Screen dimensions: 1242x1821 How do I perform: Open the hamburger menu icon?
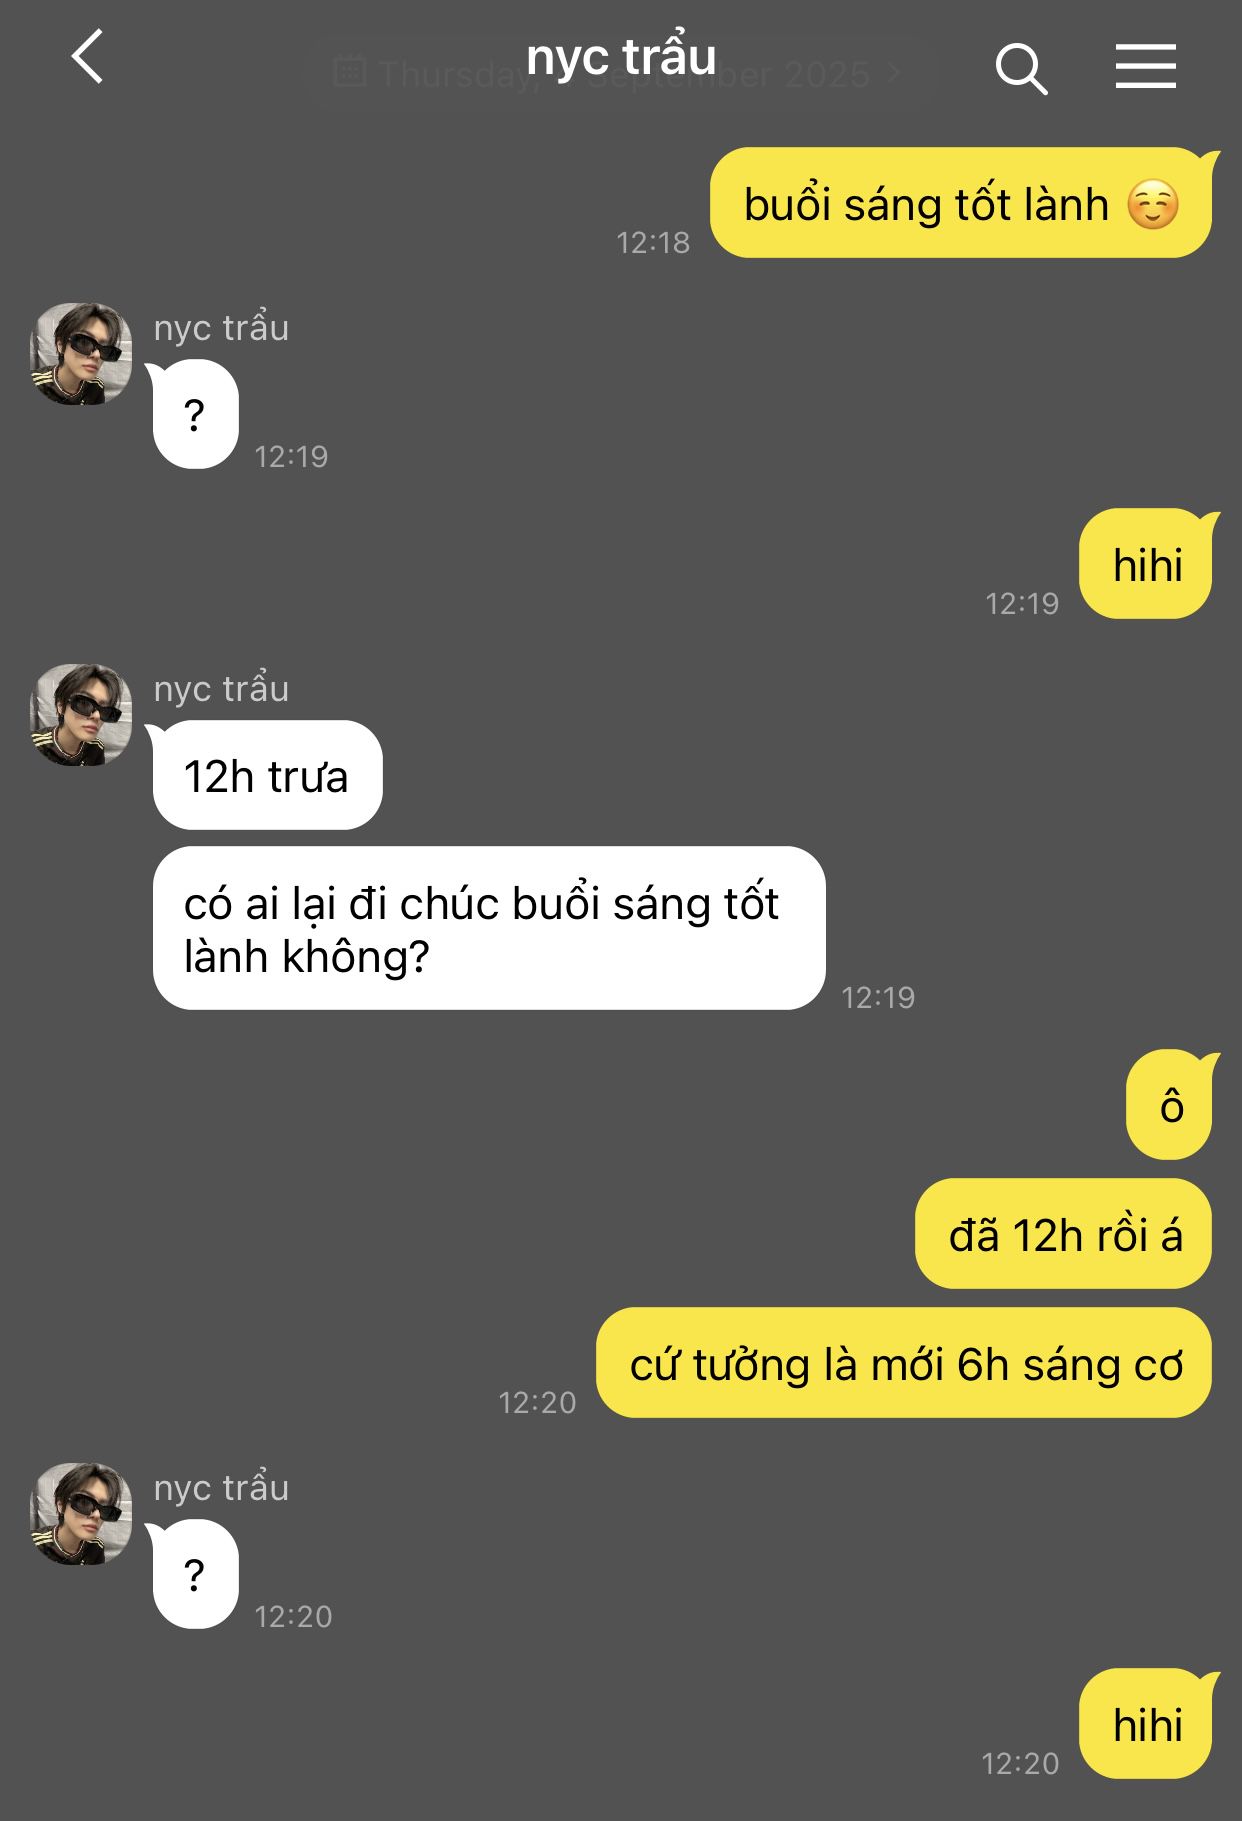[1146, 67]
